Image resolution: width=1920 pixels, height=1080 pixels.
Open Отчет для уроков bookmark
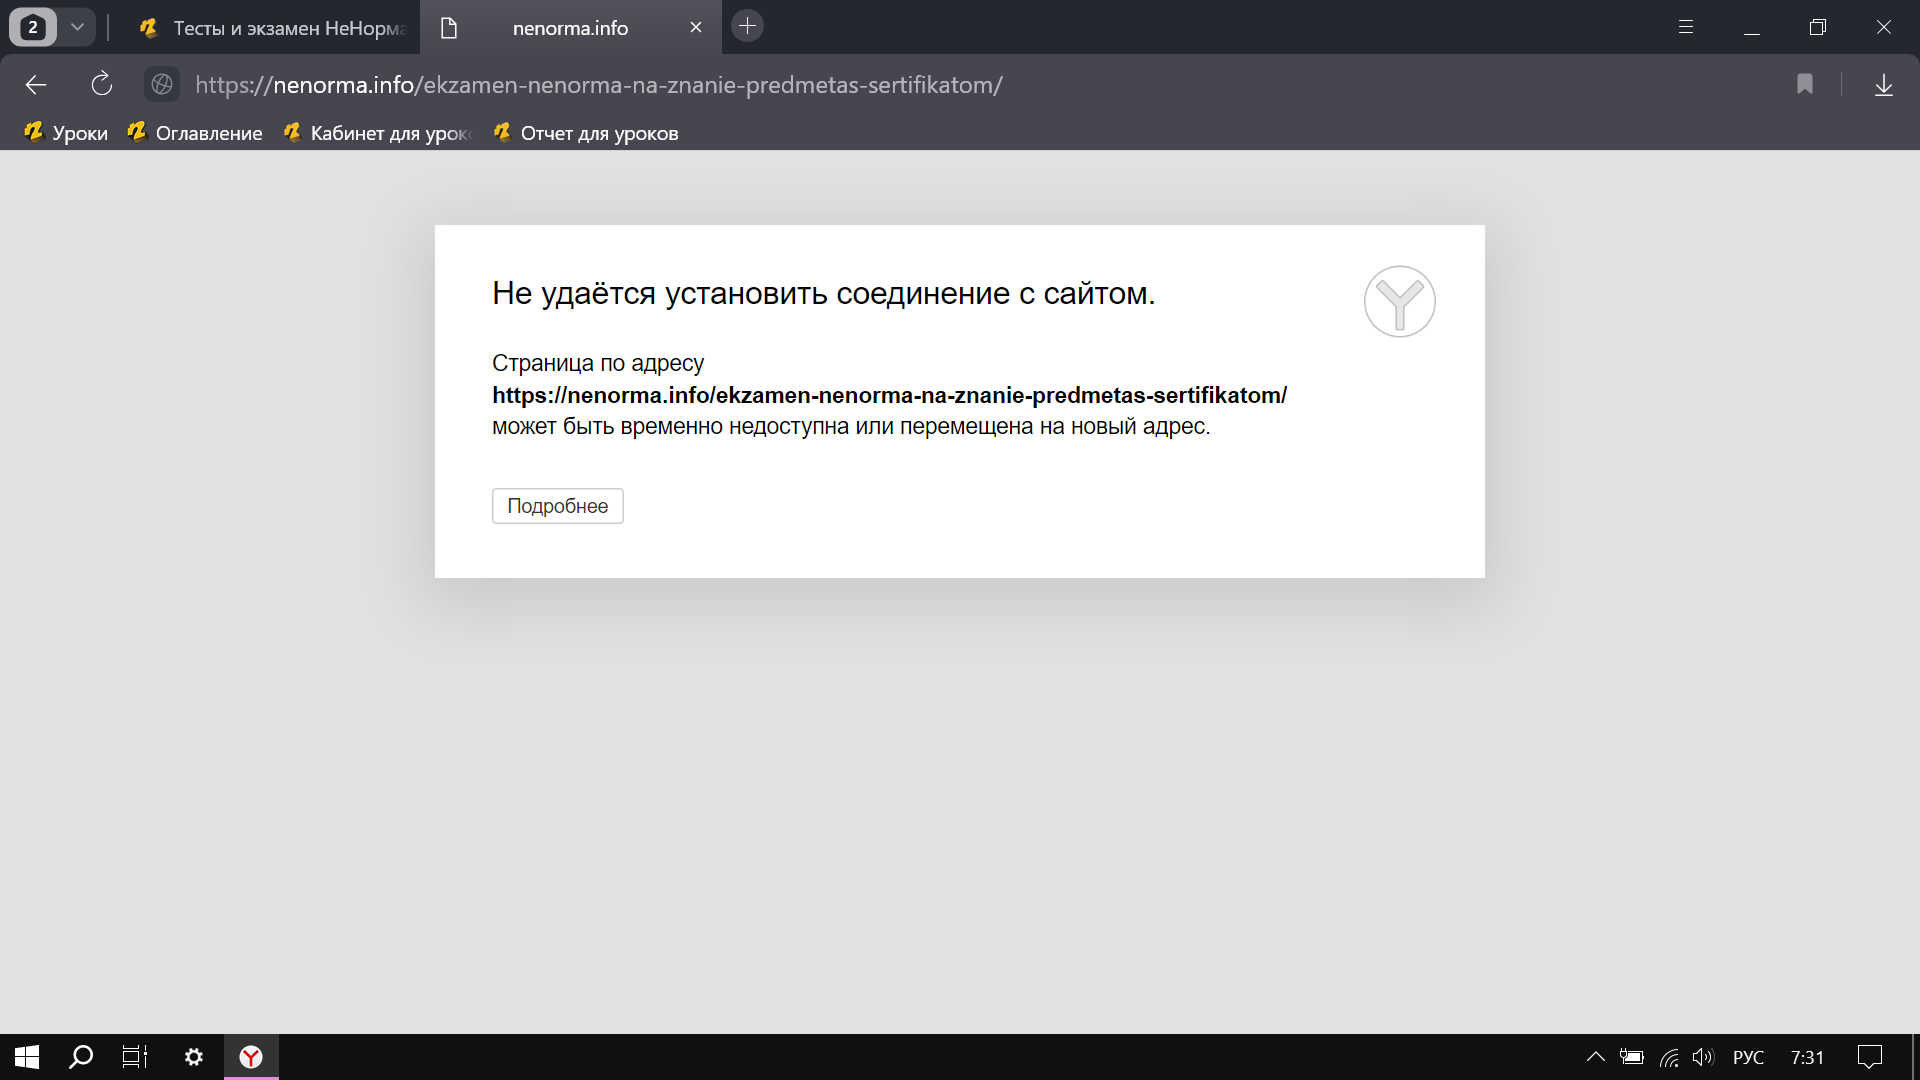pos(586,133)
